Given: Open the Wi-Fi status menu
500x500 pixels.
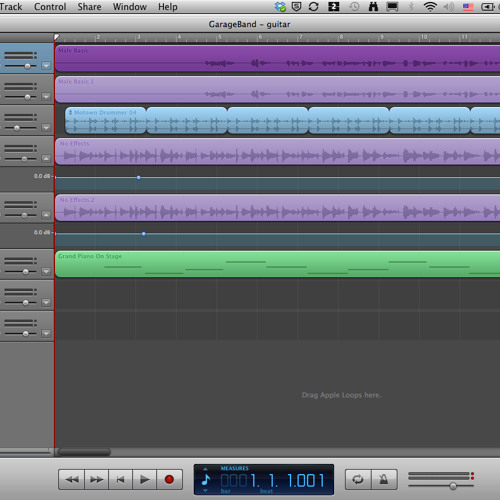Looking at the screenshot, I should (x=430, y=7).
